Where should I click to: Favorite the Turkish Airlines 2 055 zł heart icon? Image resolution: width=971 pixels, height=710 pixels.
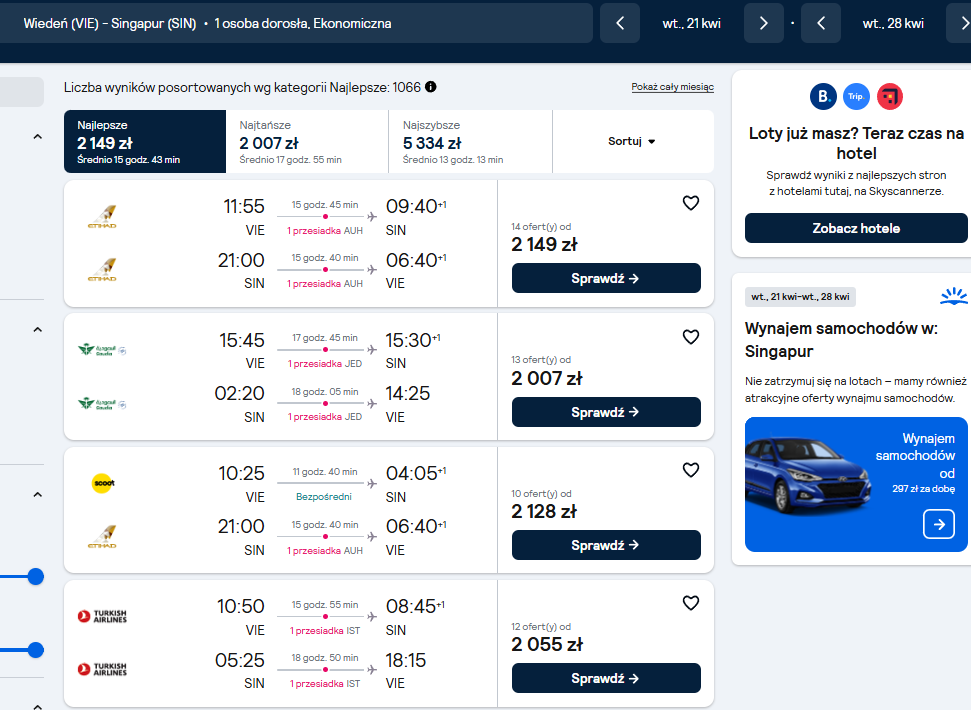[690, 603]
